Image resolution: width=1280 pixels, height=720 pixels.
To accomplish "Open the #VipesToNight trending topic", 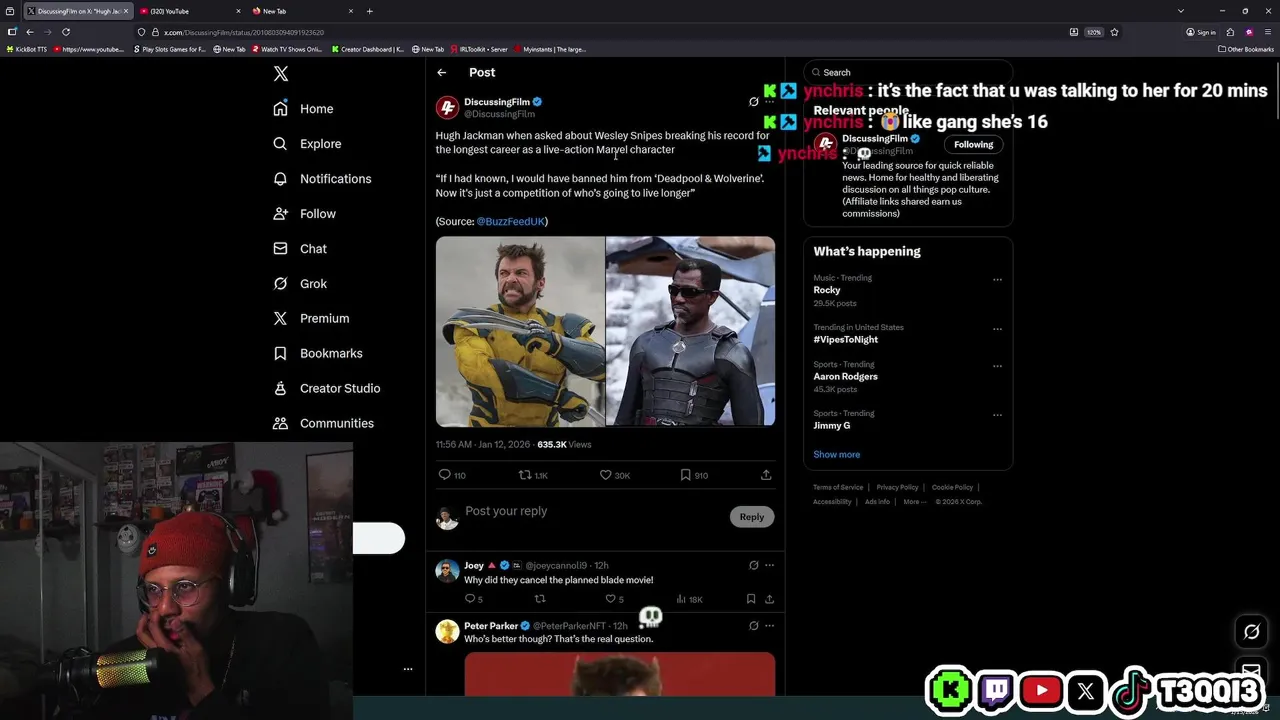I will [846, 339].
